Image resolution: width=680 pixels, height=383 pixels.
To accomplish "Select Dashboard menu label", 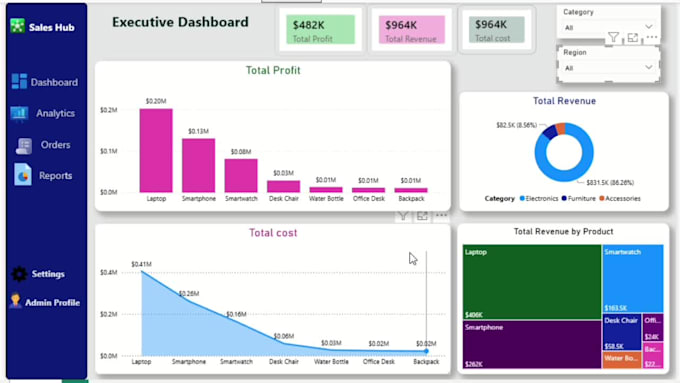I will 54,82.
